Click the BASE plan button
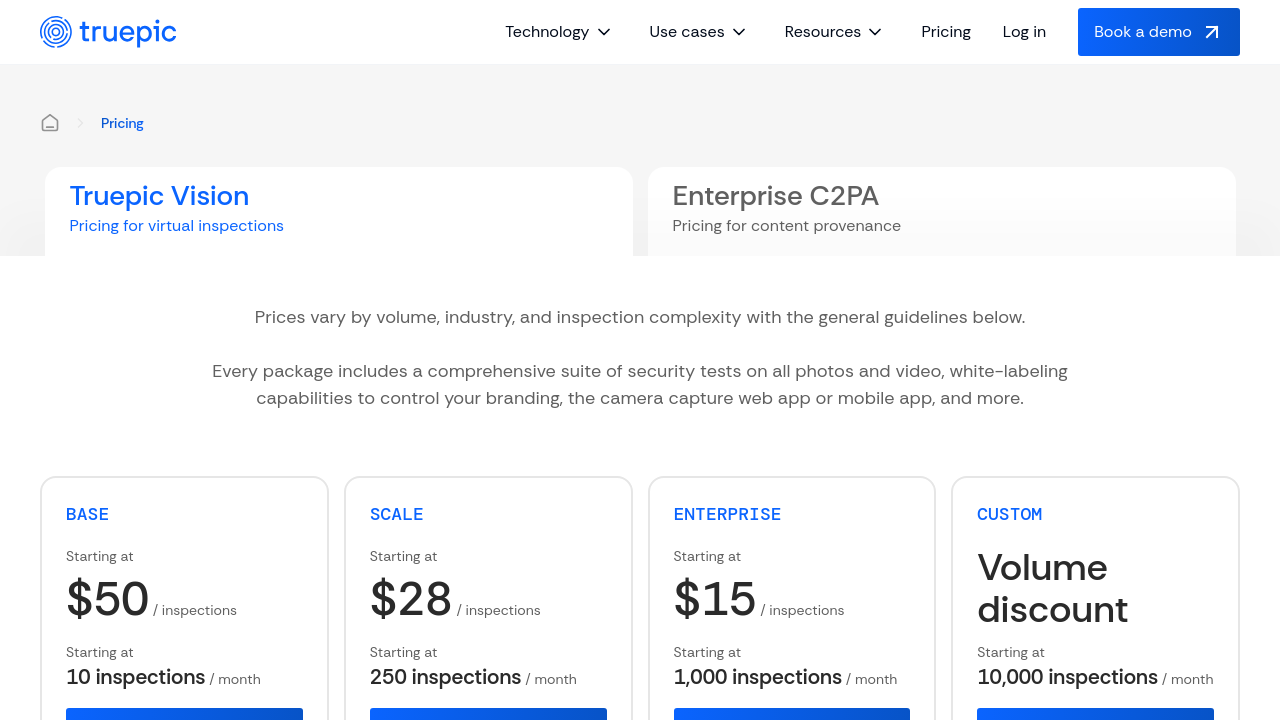The width and height of the screenshot is (1280, 720). point(184,714)
